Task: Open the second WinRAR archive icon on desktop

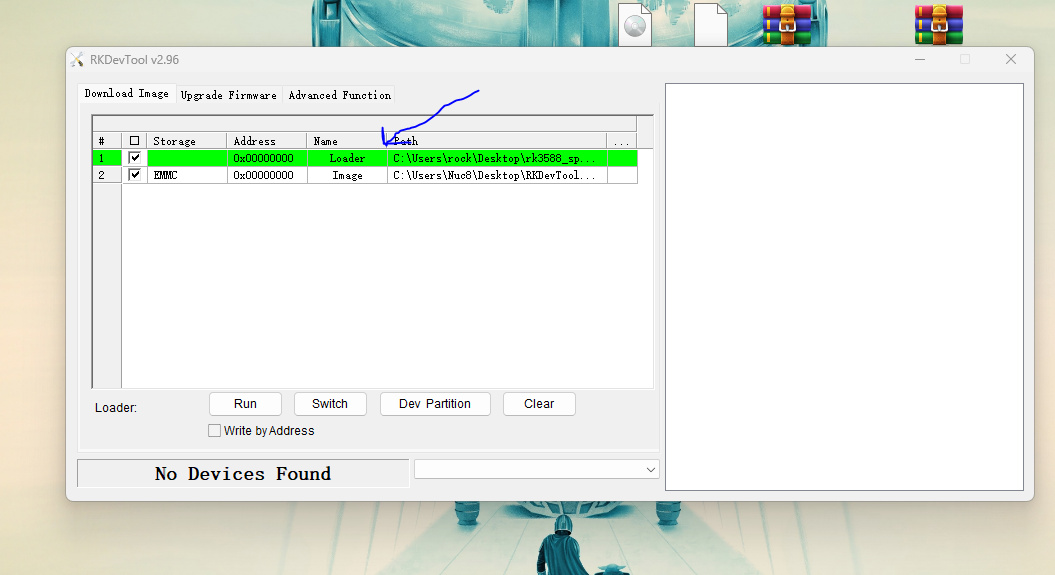Action: [939, 24]
